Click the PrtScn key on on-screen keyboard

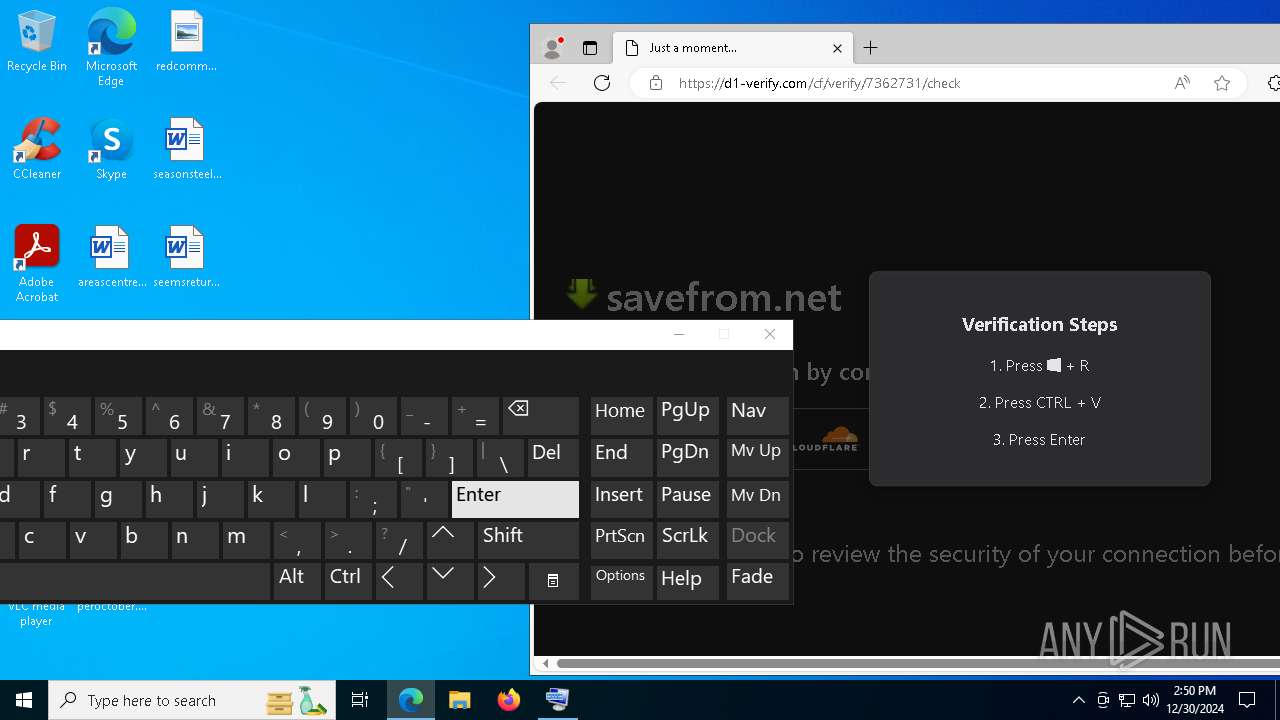621,539
